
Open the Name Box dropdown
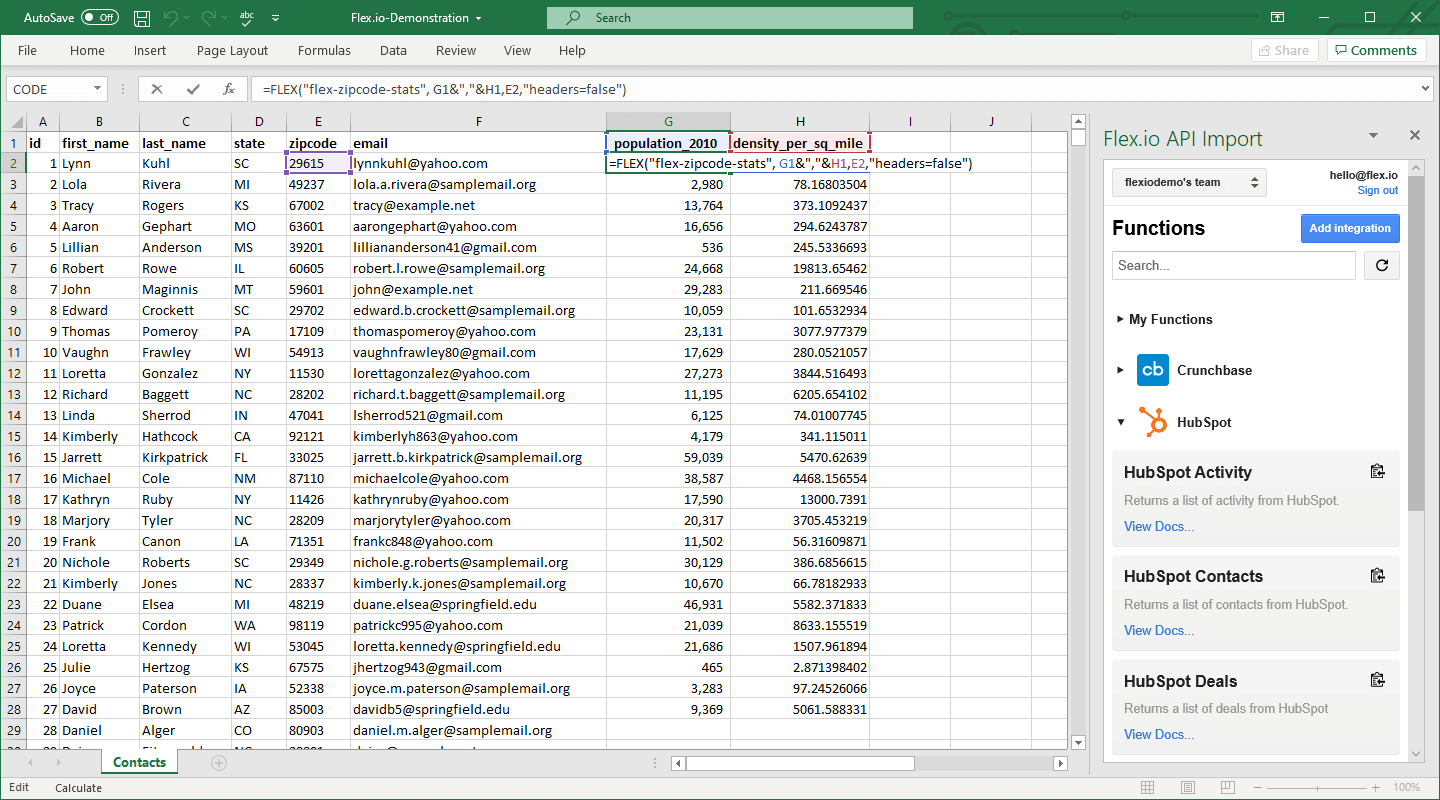96,89
